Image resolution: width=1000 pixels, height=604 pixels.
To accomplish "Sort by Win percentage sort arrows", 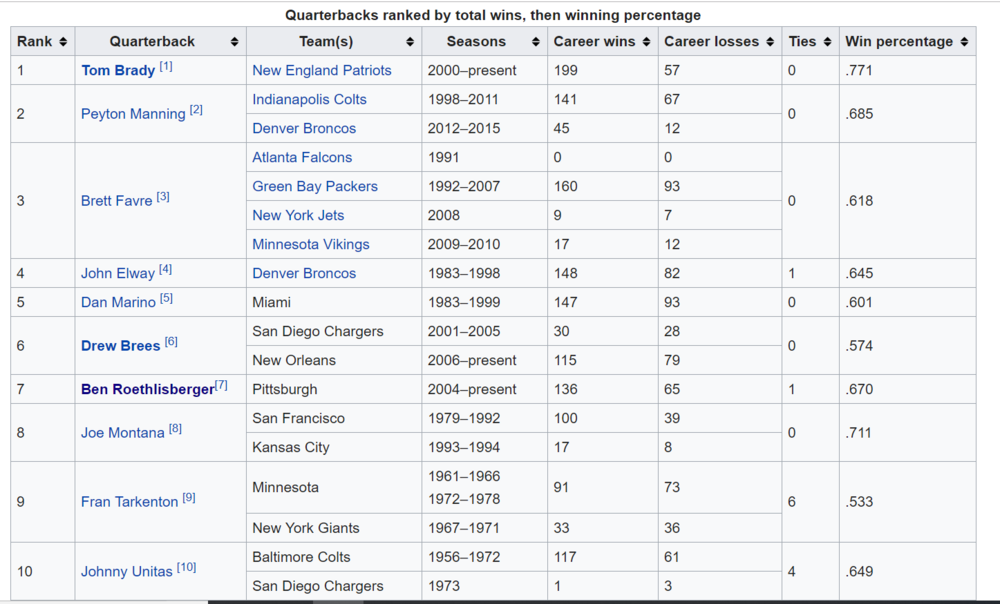I will tap(964, 42).
